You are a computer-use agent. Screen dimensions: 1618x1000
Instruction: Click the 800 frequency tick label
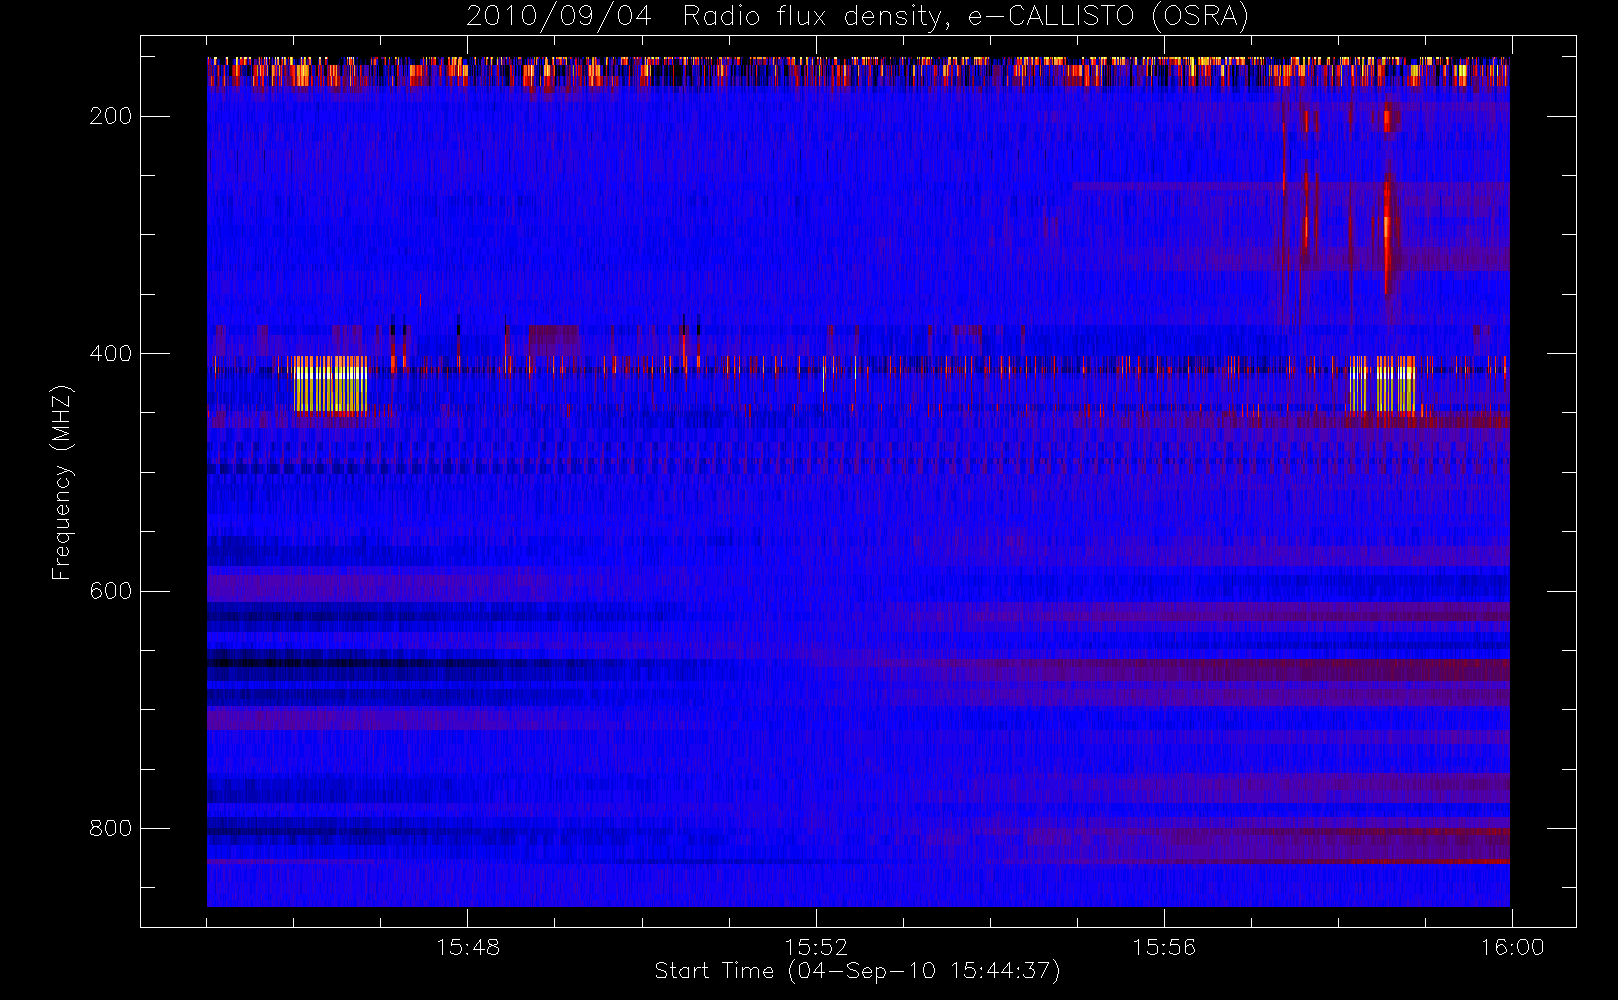tap(110, 828)
